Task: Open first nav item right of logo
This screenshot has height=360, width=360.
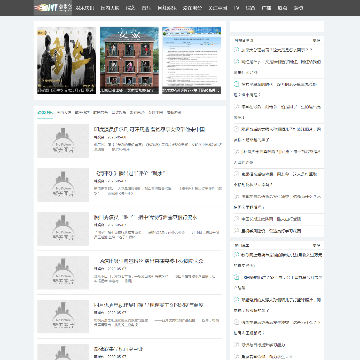Action: coord(85,8)
